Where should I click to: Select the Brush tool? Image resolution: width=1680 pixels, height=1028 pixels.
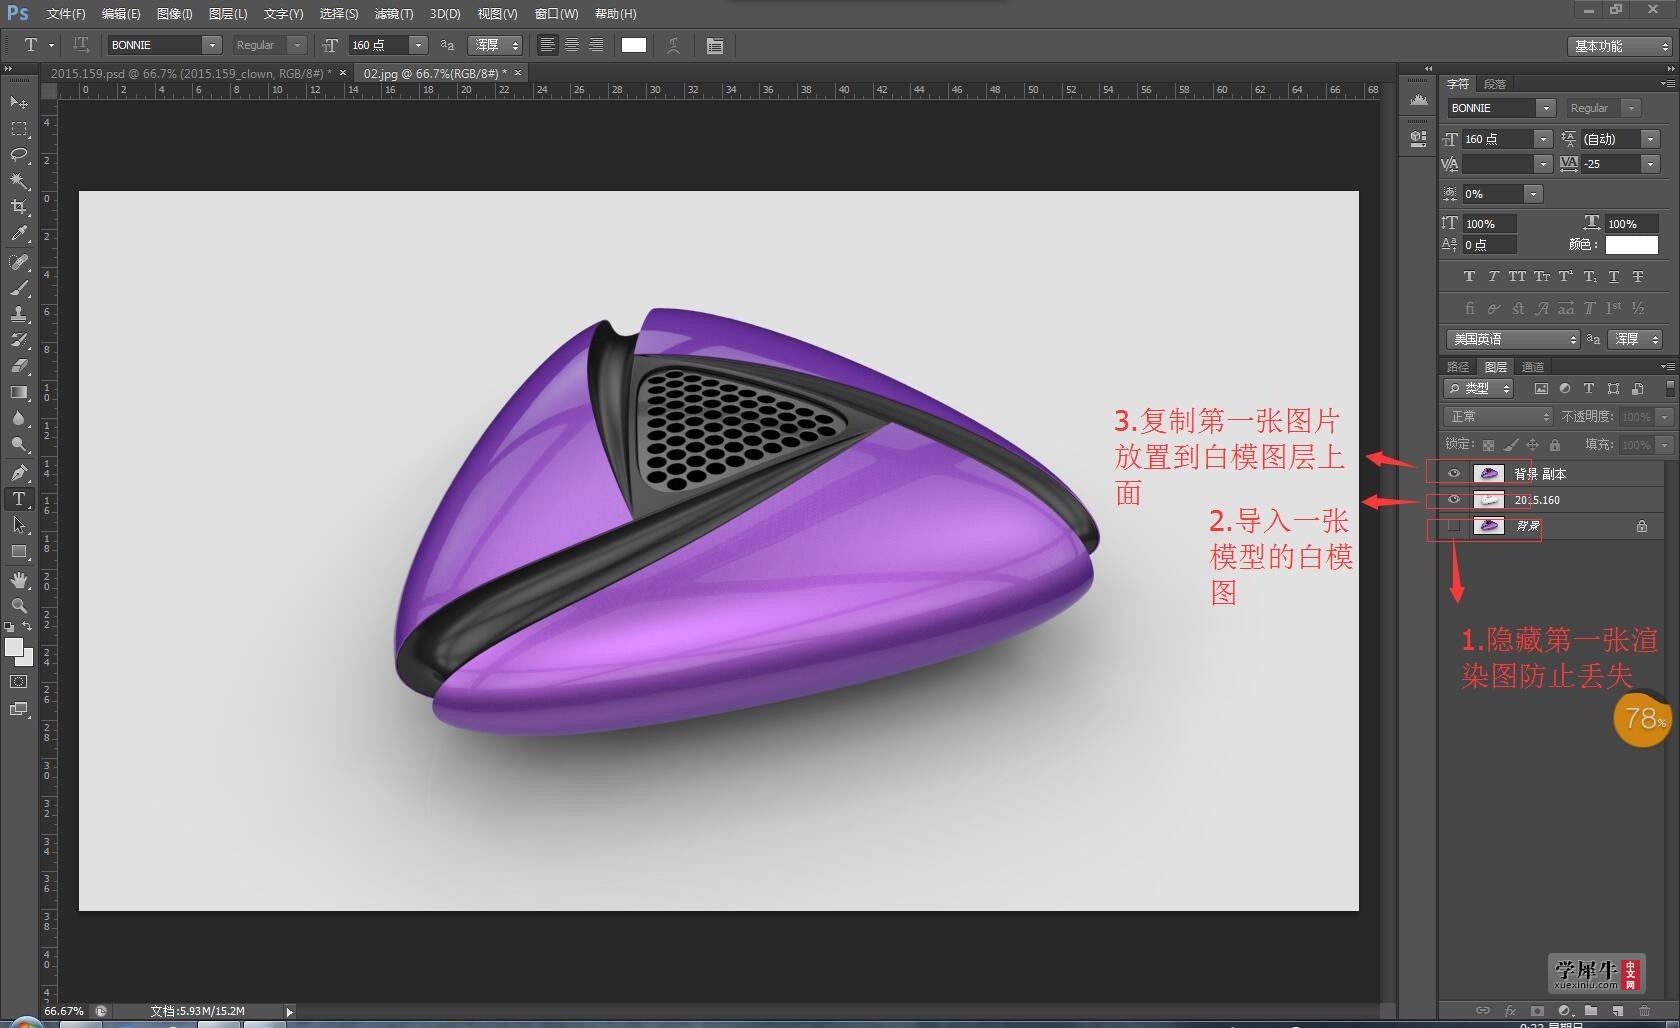pos(18,288)
